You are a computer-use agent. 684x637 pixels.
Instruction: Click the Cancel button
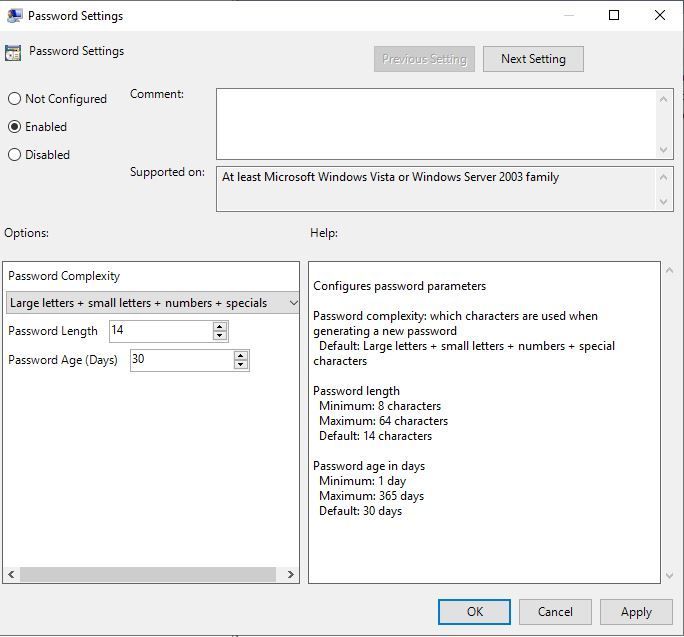pyautogui.click(x=555, y=612)
